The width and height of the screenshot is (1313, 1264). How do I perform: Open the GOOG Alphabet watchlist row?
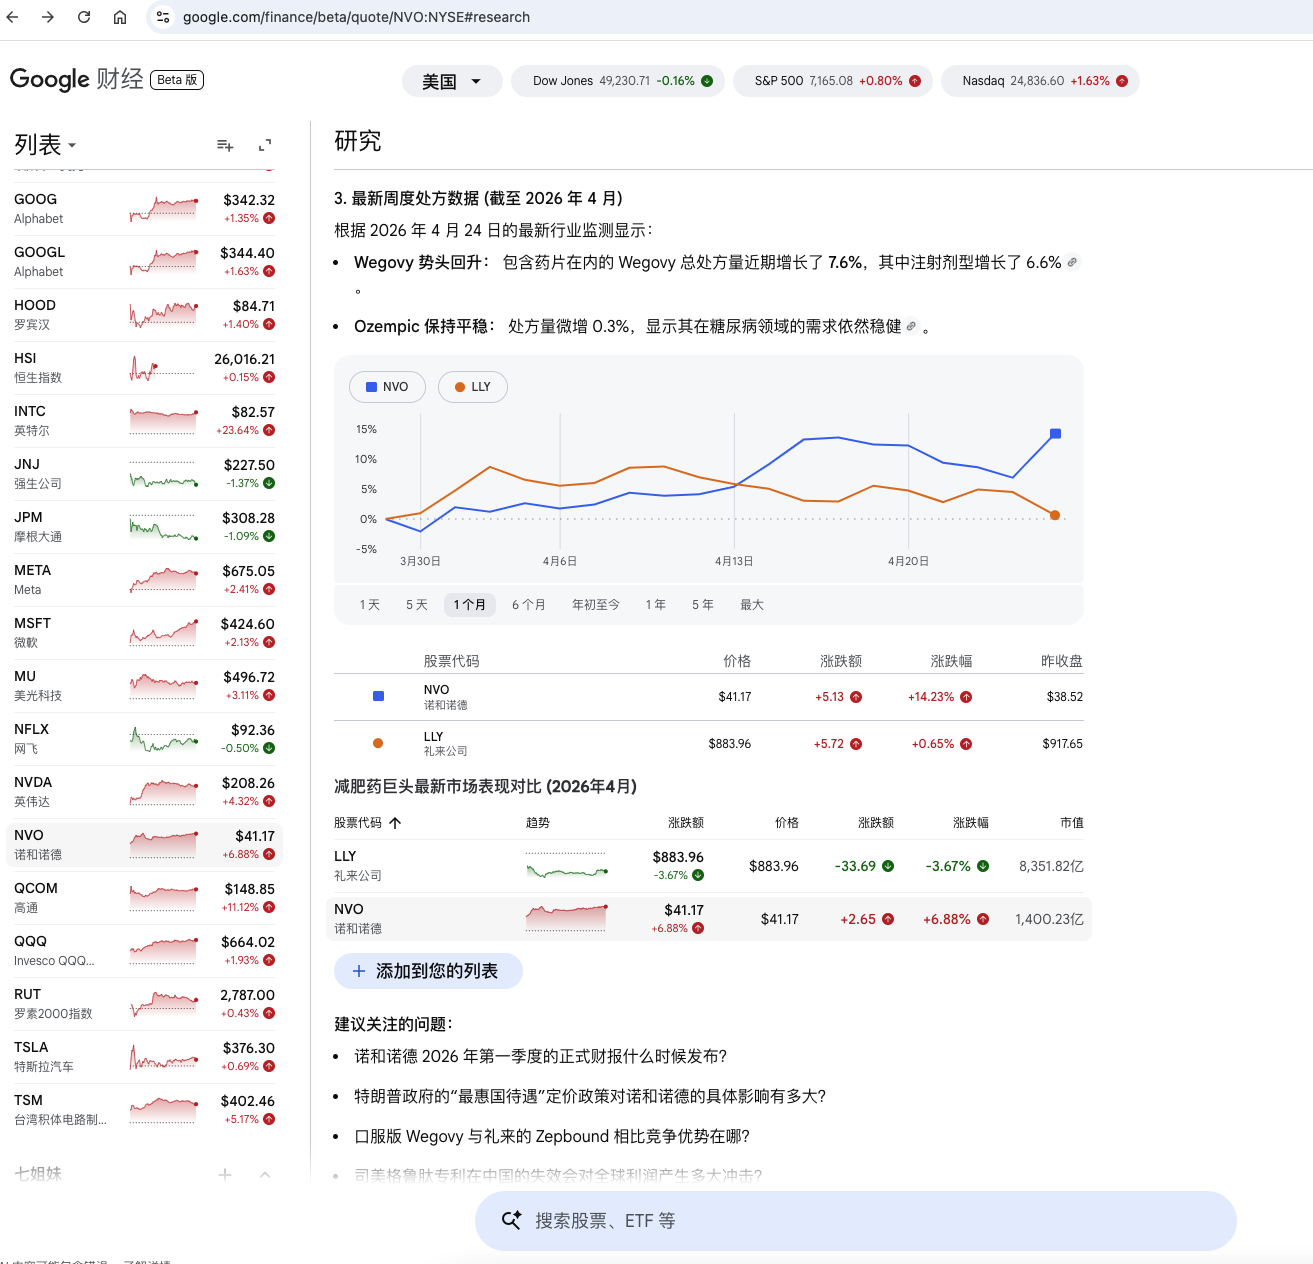(145, 209)
